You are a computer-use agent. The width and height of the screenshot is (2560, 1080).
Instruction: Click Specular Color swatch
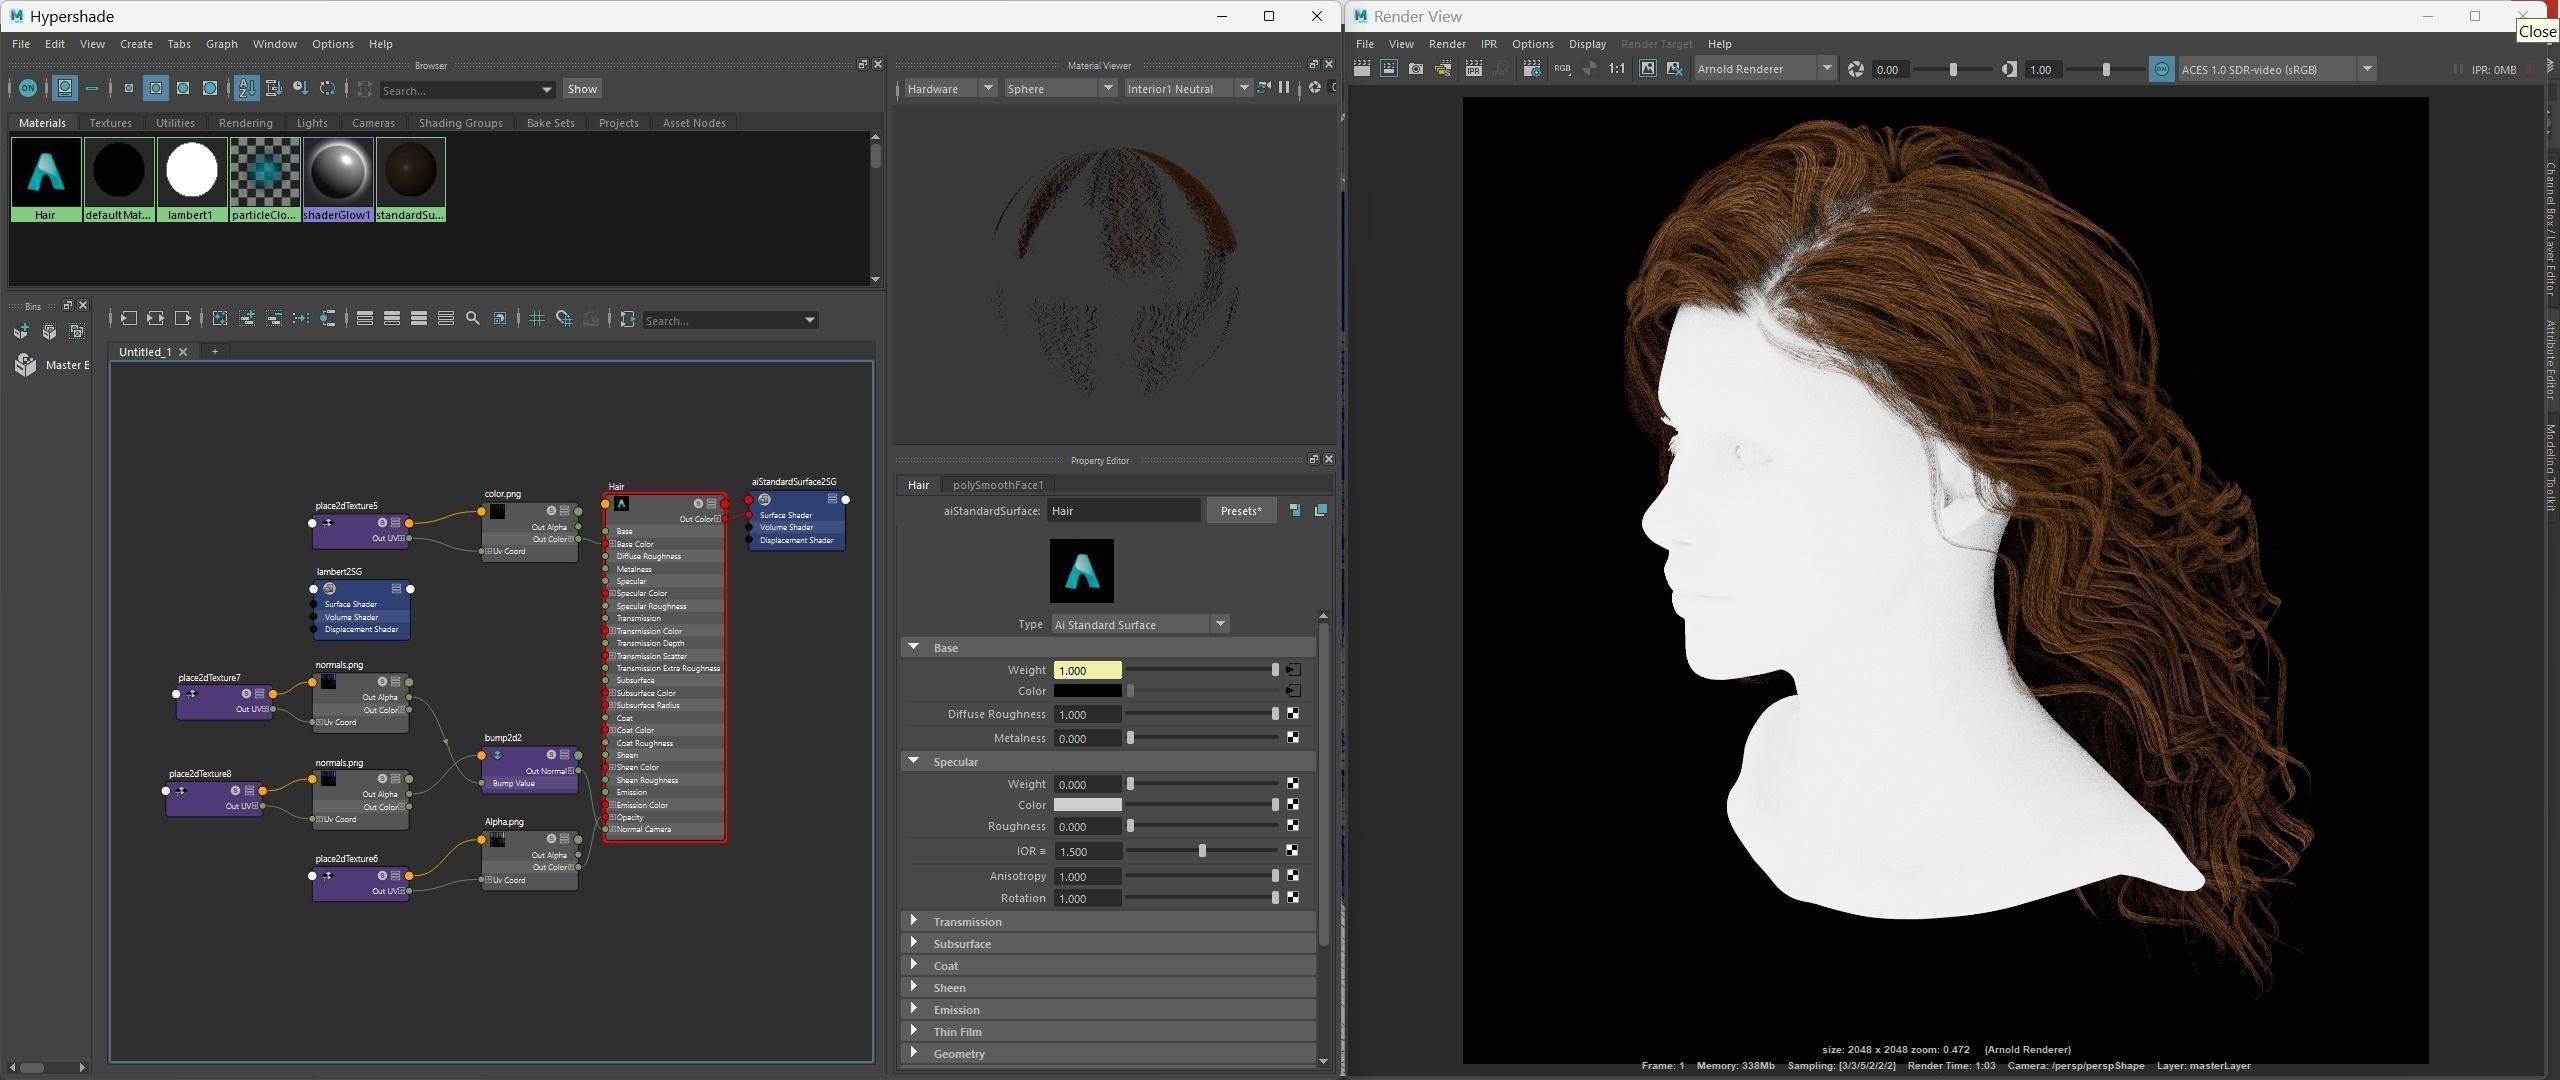point(1087,805)
